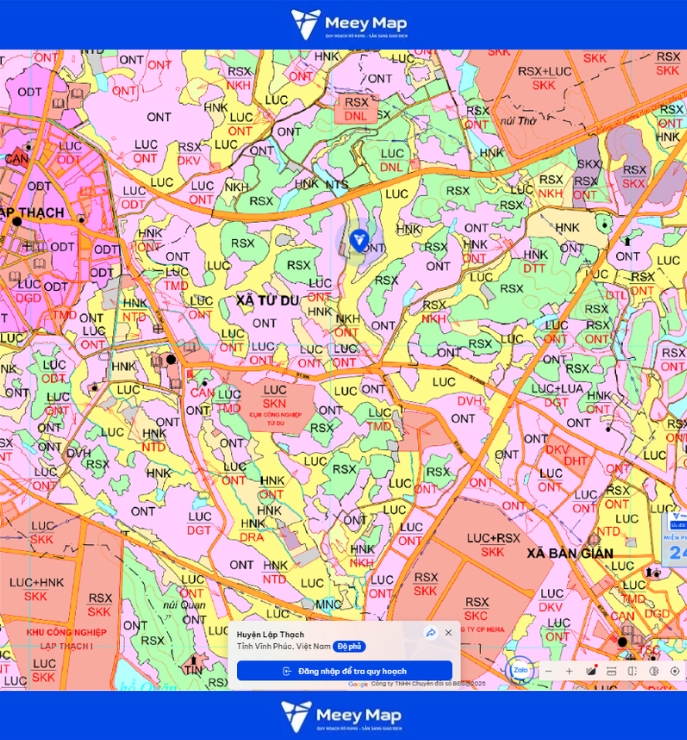This screenshot has height=740, width=687.
Task: Click the DKV DHT zone label
Action: 566,455
